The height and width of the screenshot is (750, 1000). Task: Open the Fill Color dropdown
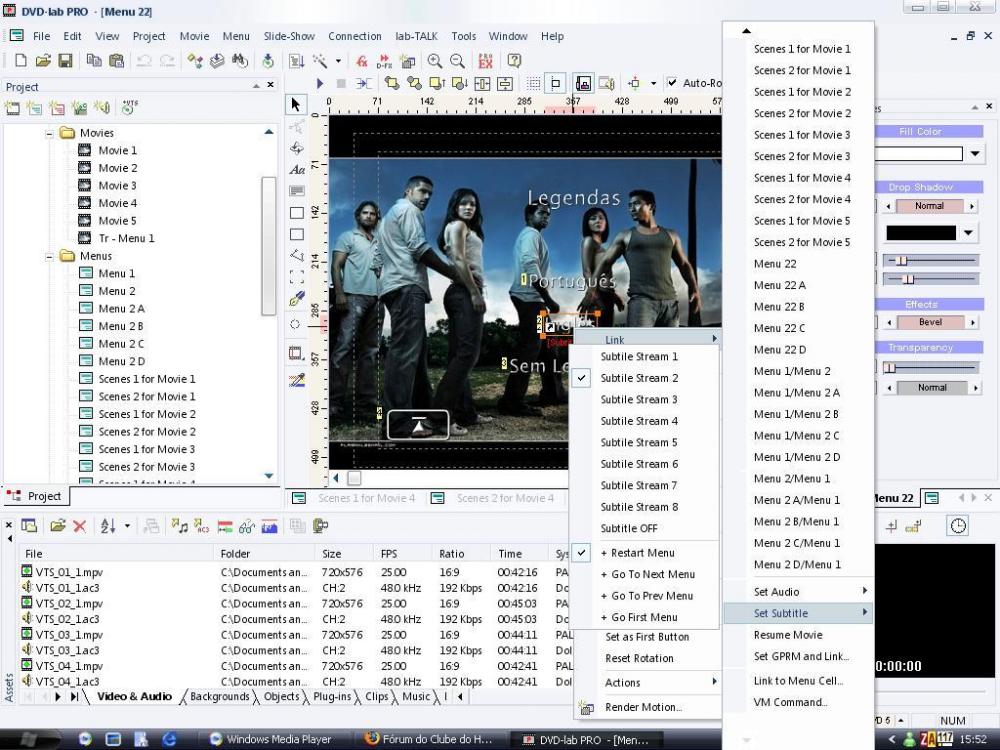[975, 154]
